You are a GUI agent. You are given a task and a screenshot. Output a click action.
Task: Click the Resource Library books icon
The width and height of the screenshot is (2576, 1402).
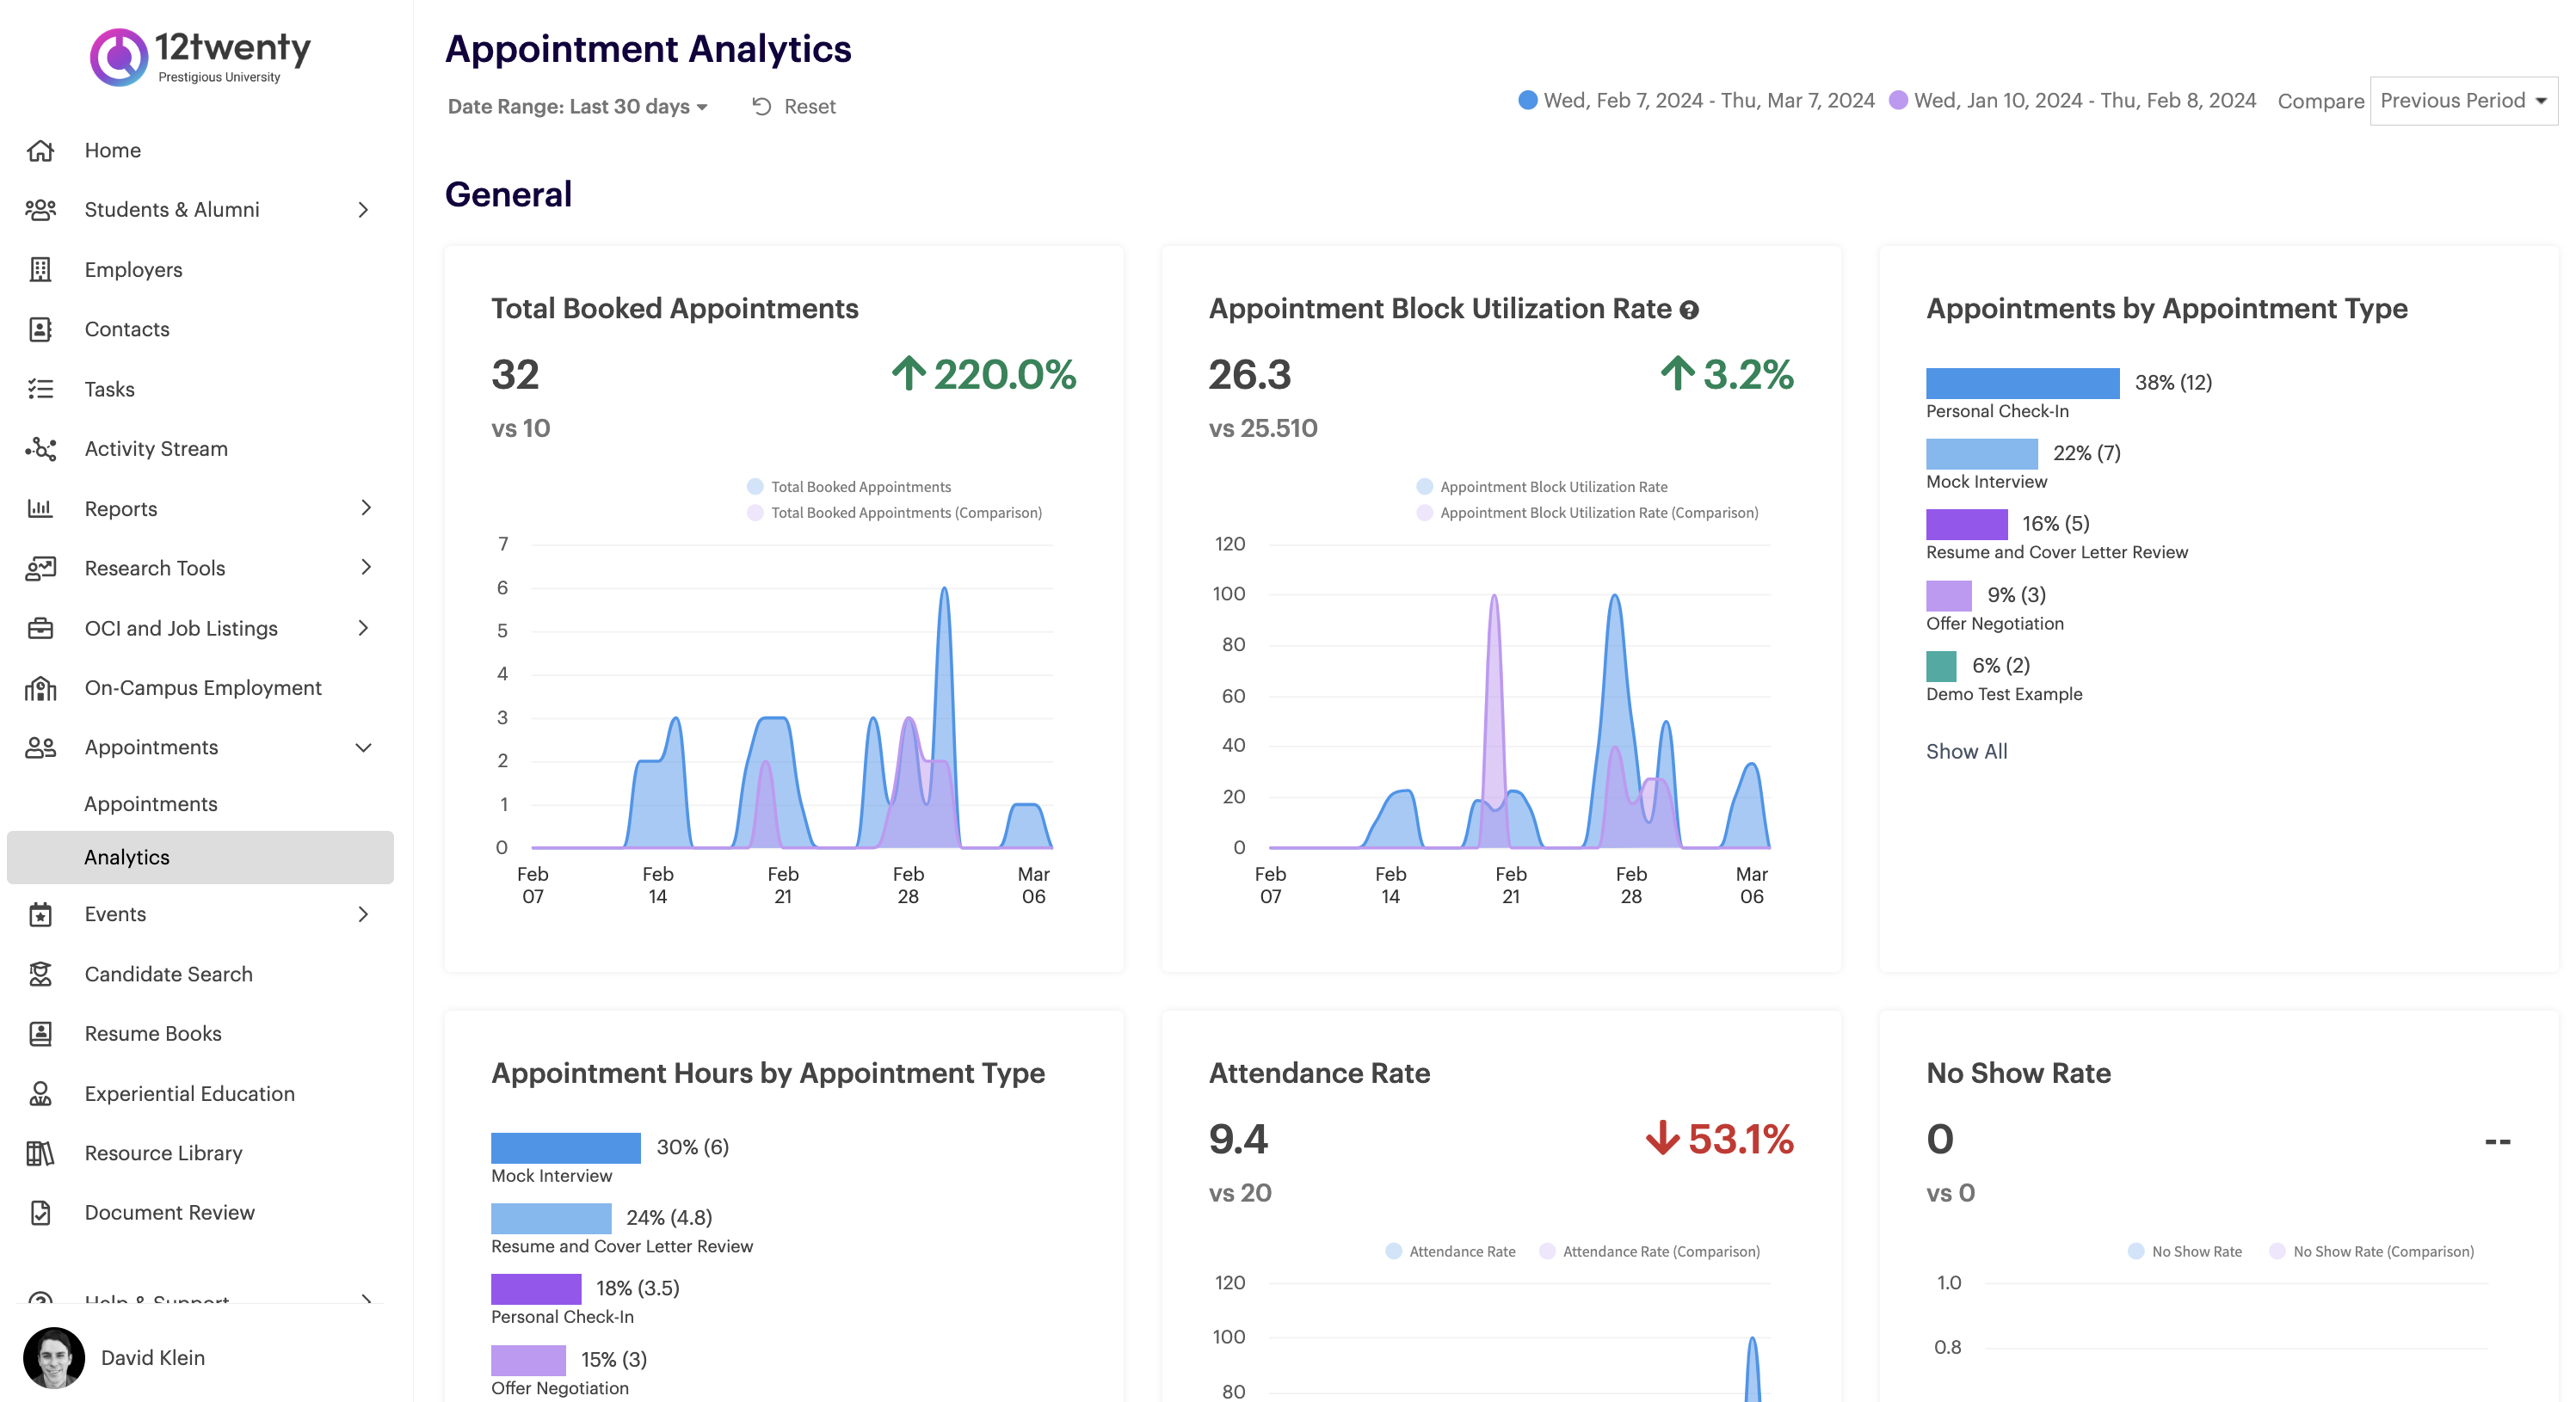point(40,1153)
